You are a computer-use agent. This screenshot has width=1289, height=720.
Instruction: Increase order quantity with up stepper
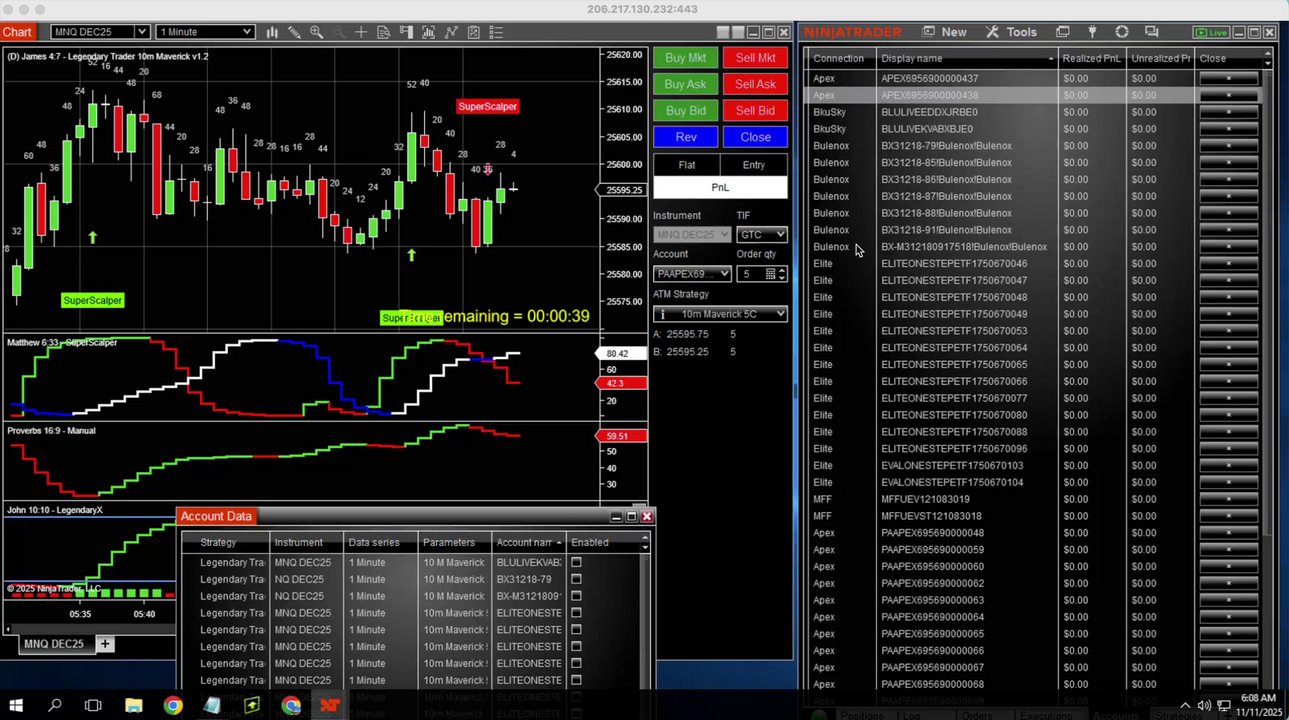click(782, 270)
